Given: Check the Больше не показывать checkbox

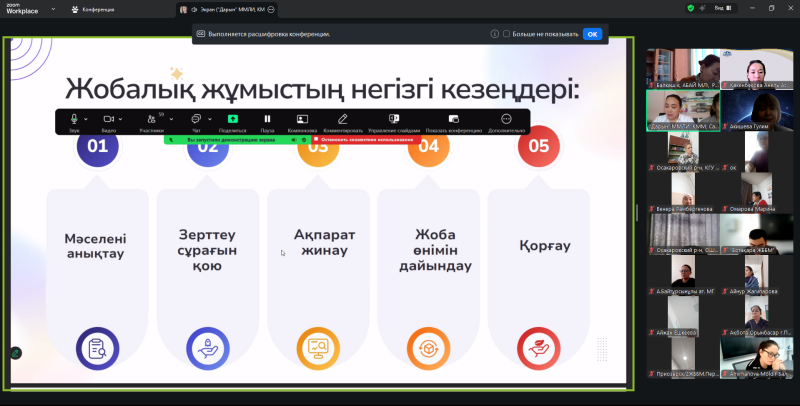Looking at the screenshot, I should tap(506, 34).
